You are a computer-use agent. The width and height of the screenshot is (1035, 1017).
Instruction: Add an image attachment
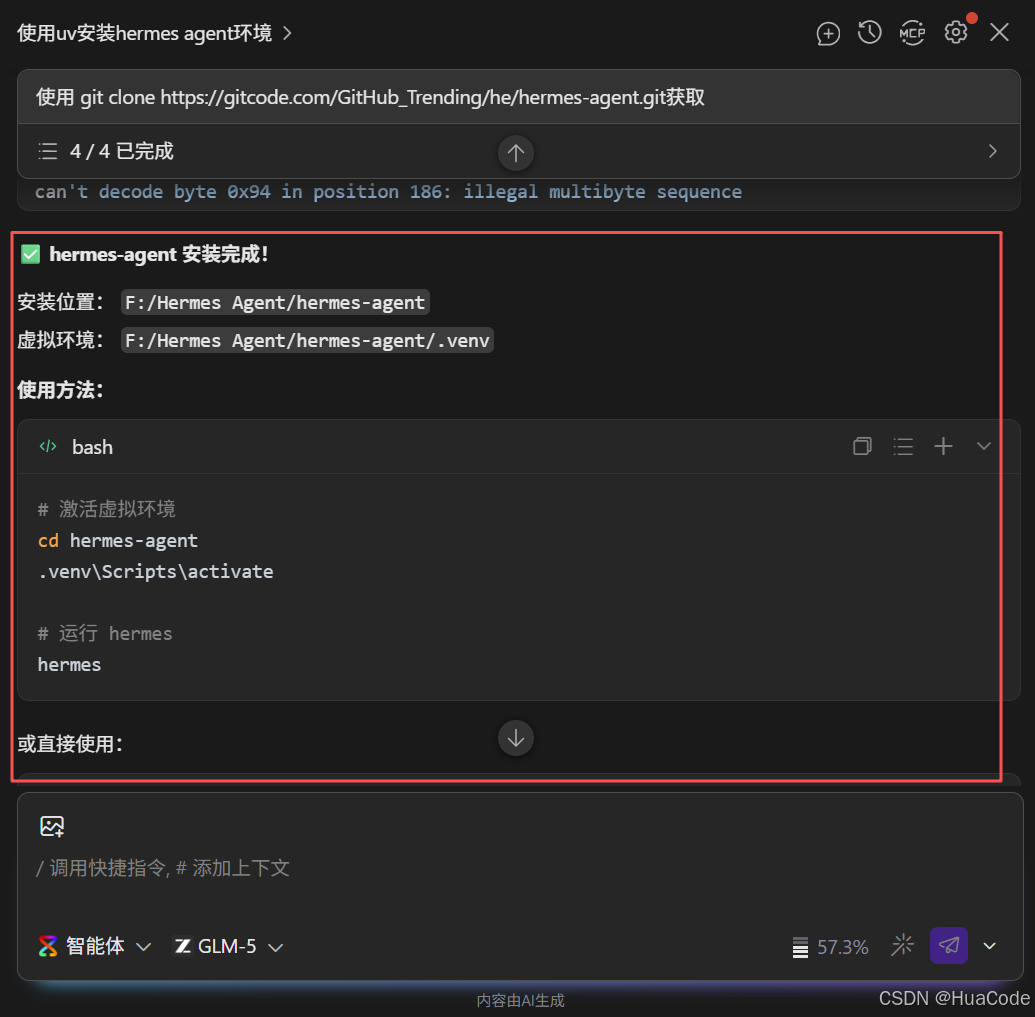tap(52, 826)
